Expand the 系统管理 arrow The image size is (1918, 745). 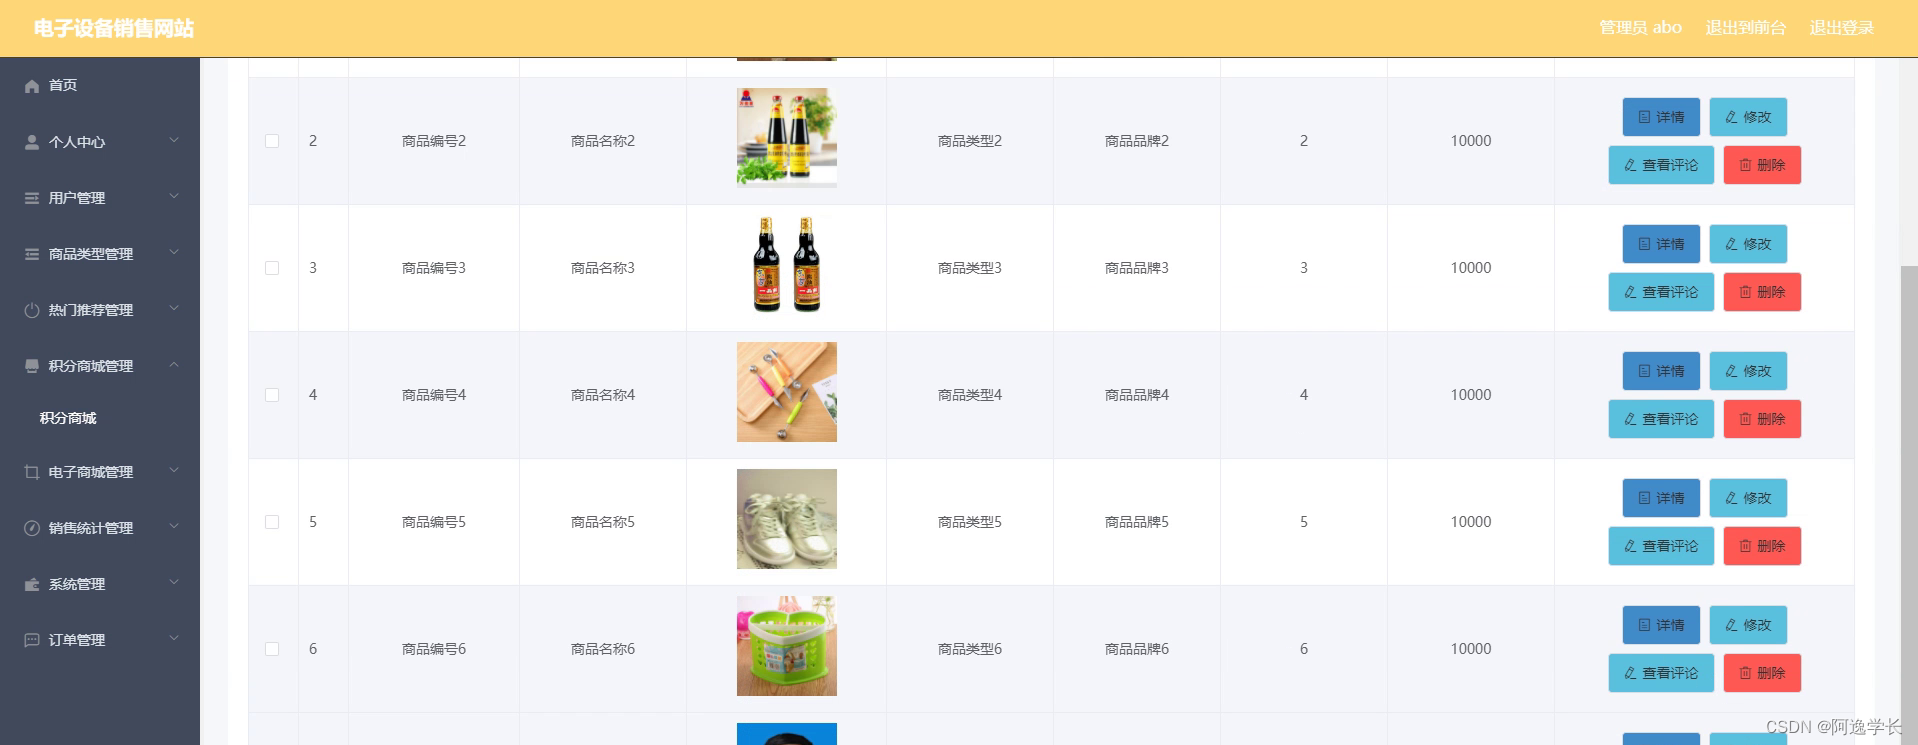pyautogui.click(x=174, y=582)
